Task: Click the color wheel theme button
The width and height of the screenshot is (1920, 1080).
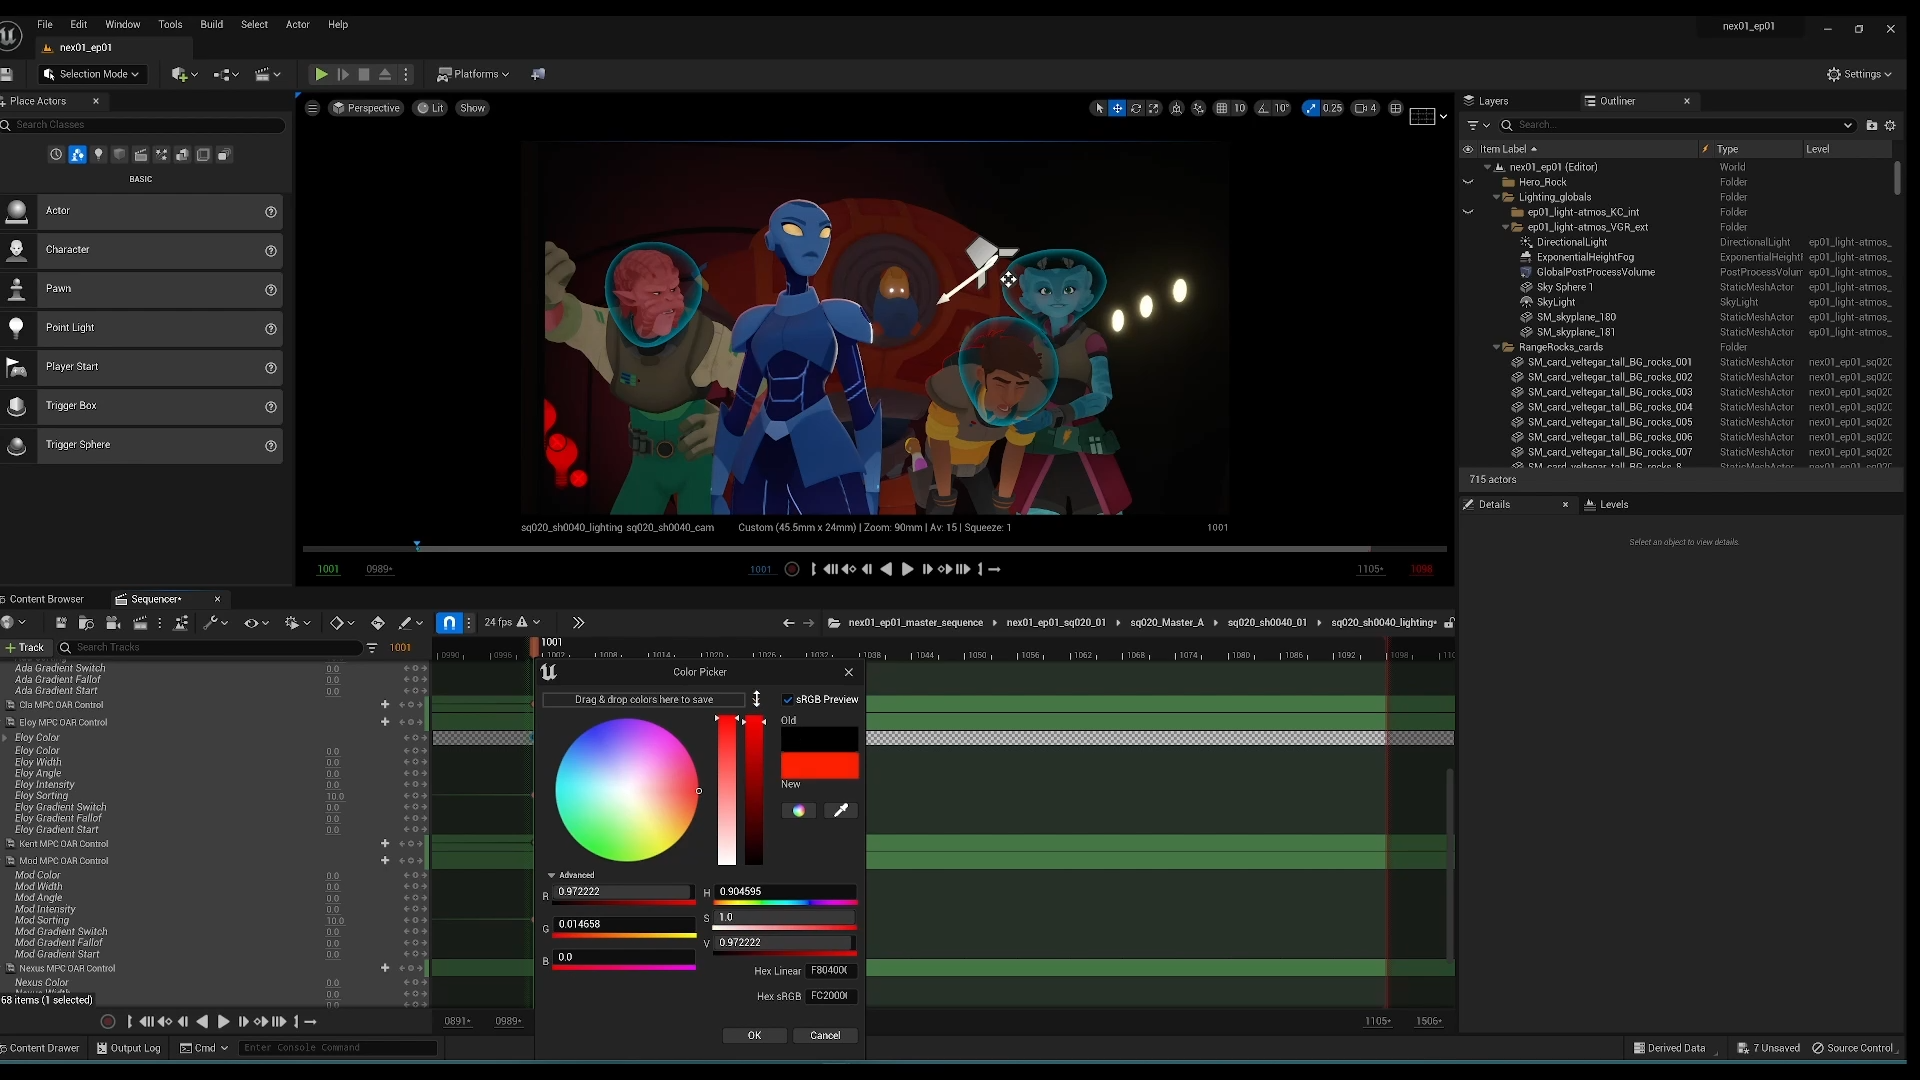Action: (798, 811)
